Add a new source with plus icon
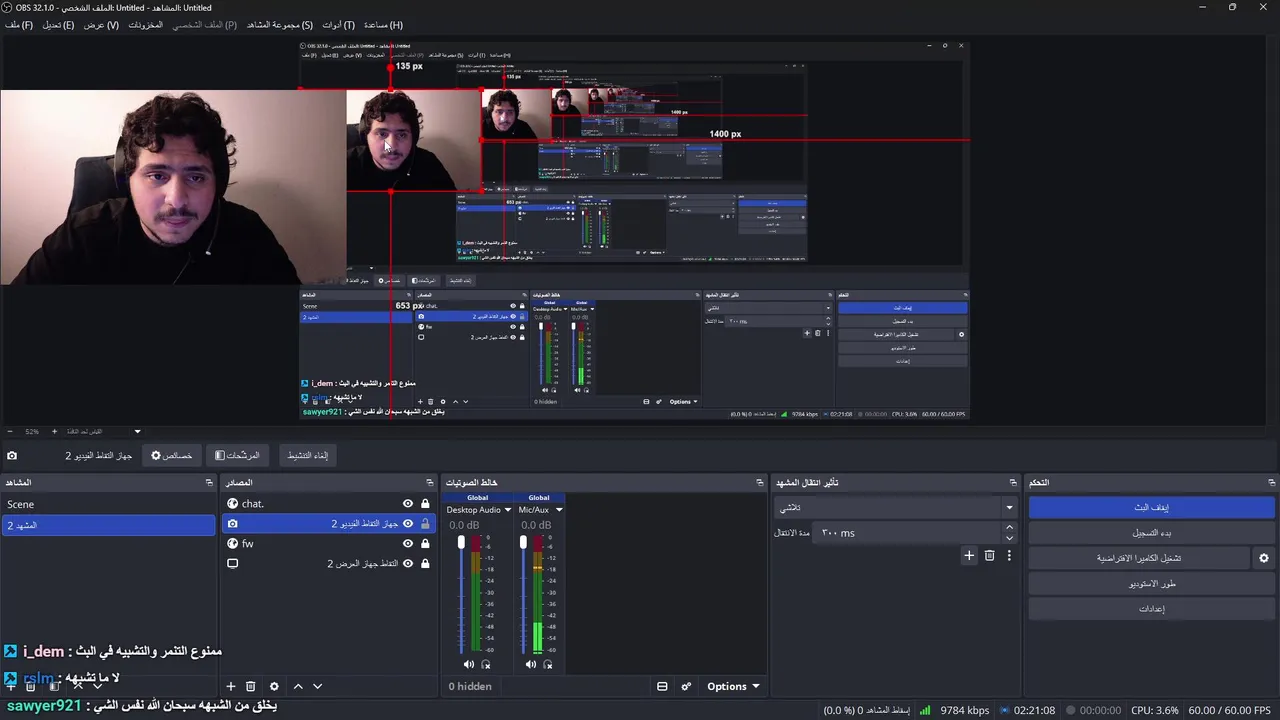The width and height of the screenshot is (1280, 720). click(230, 686)
